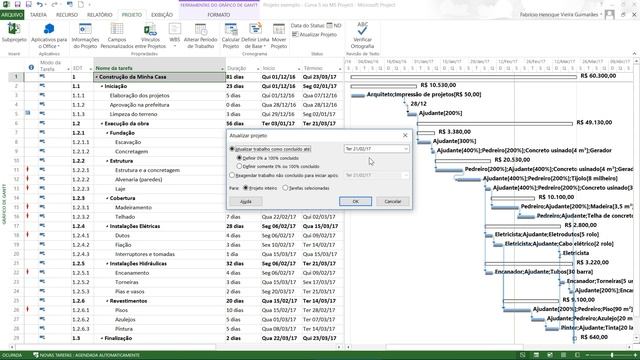
Task: Click OK in Atualizar projeto dialog
Action: tap(356, 201)
